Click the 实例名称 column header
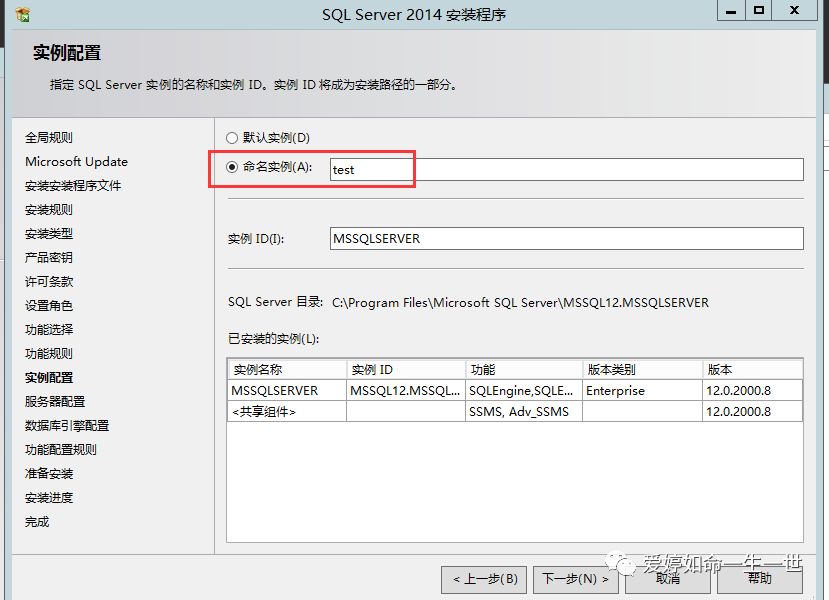The width and height of the screenshot is (829, 600). [287, 370]
